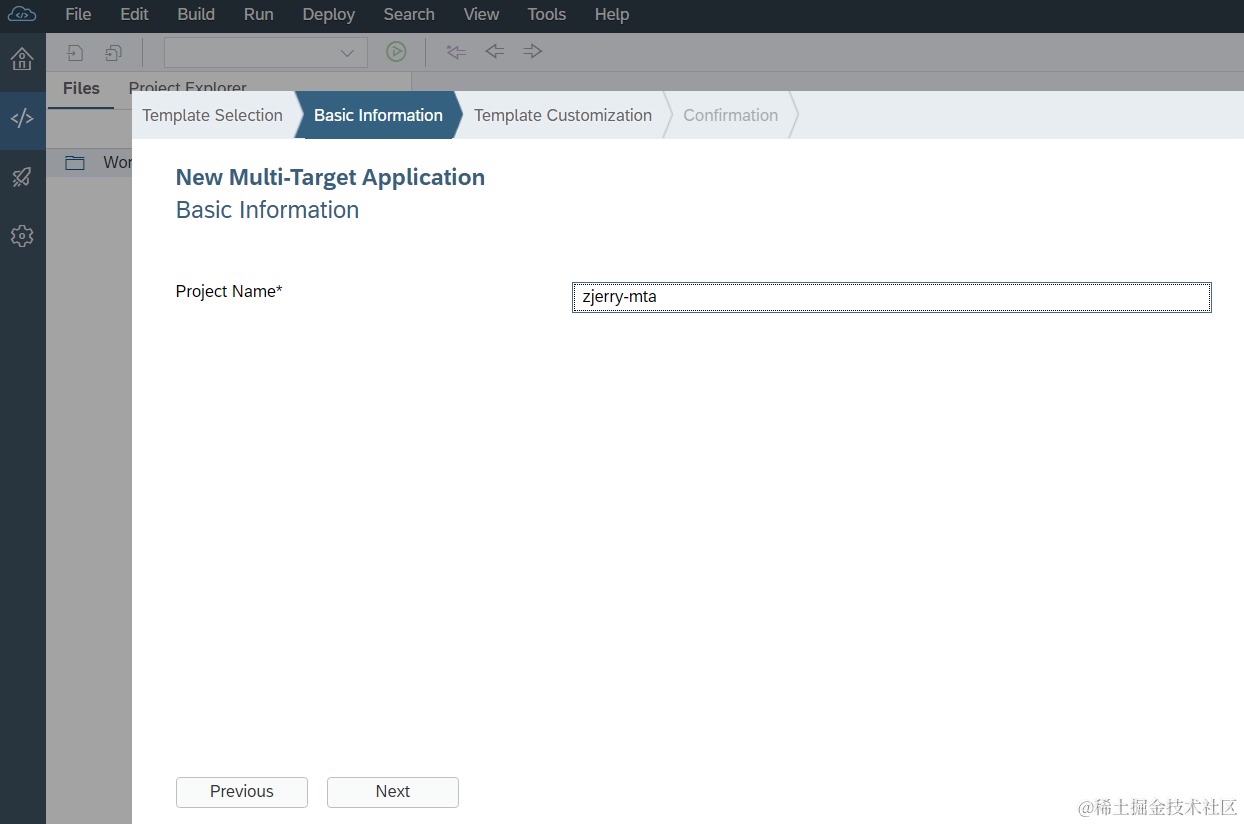1244x824 pixels.
Task: Click the Project Name* label
Action: point(229,291)
